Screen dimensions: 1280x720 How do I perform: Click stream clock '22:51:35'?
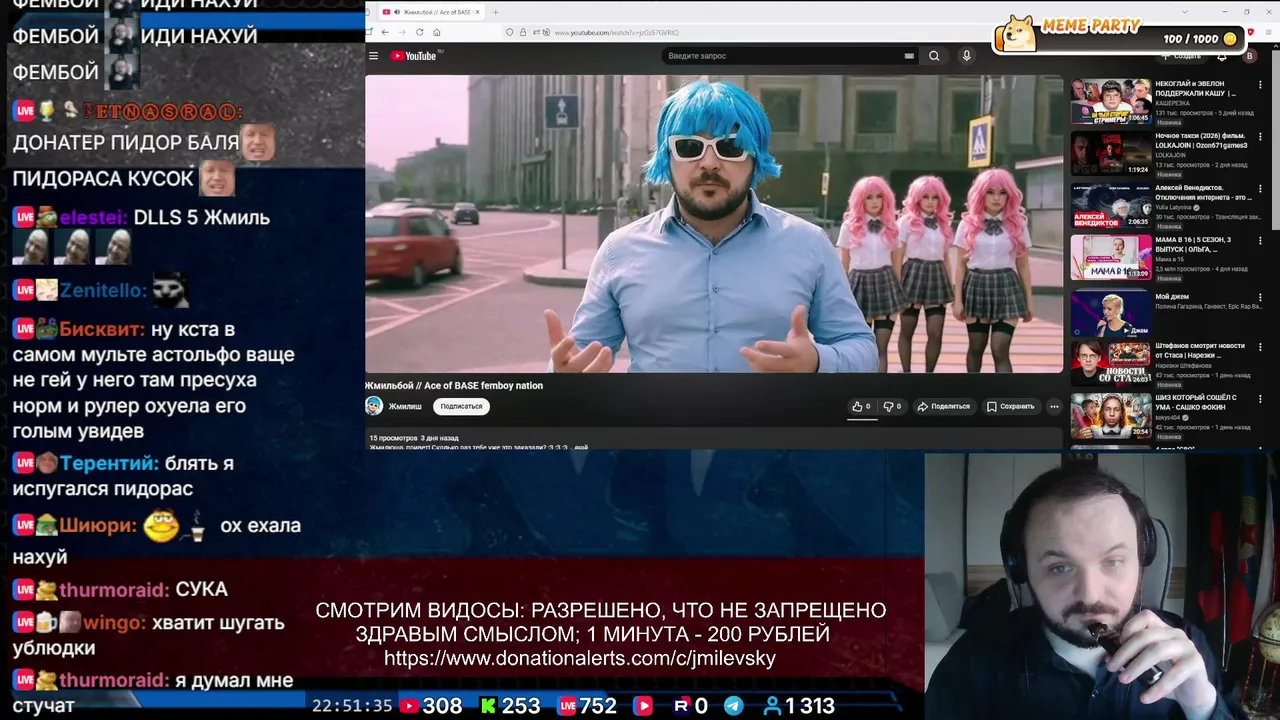(x=352, y=706)
